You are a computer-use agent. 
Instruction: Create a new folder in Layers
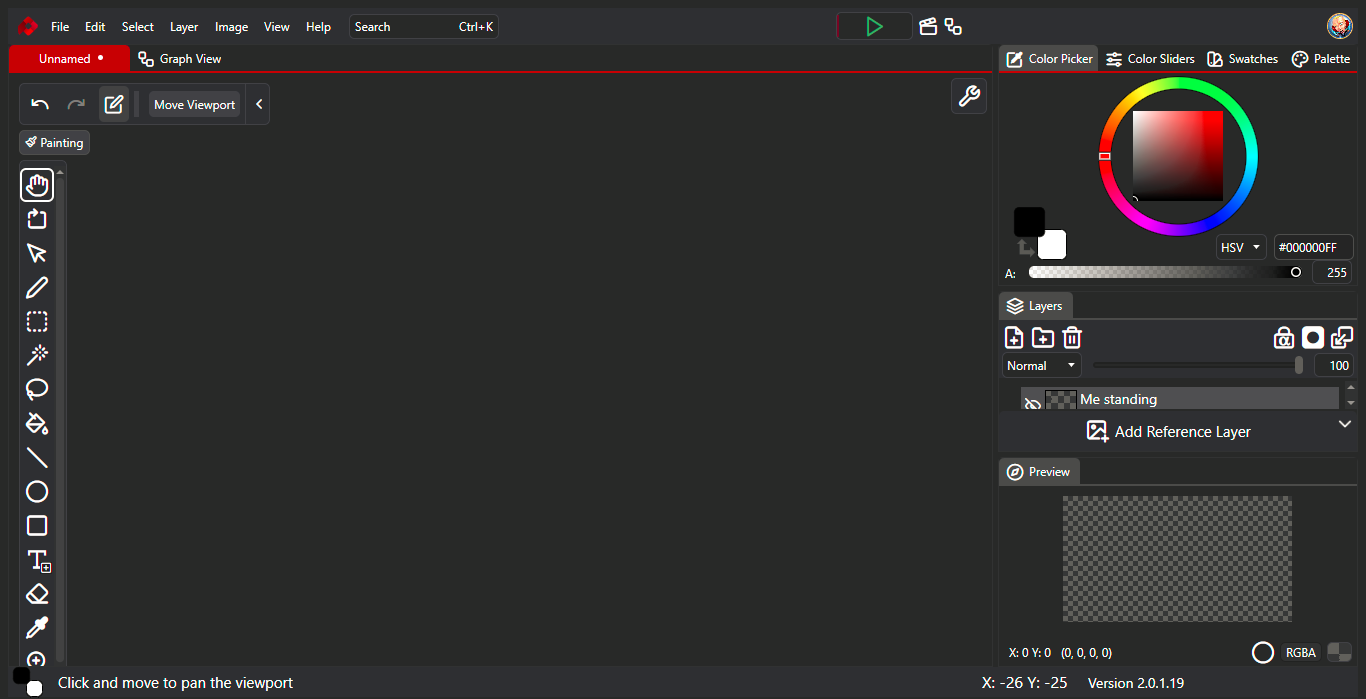tap(1043, 337)
